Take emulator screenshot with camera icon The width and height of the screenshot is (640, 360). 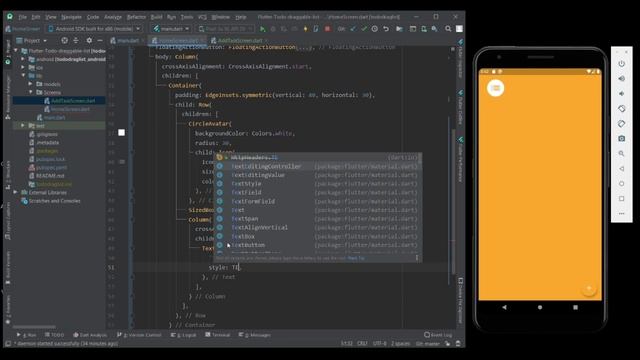pos(622,139)
